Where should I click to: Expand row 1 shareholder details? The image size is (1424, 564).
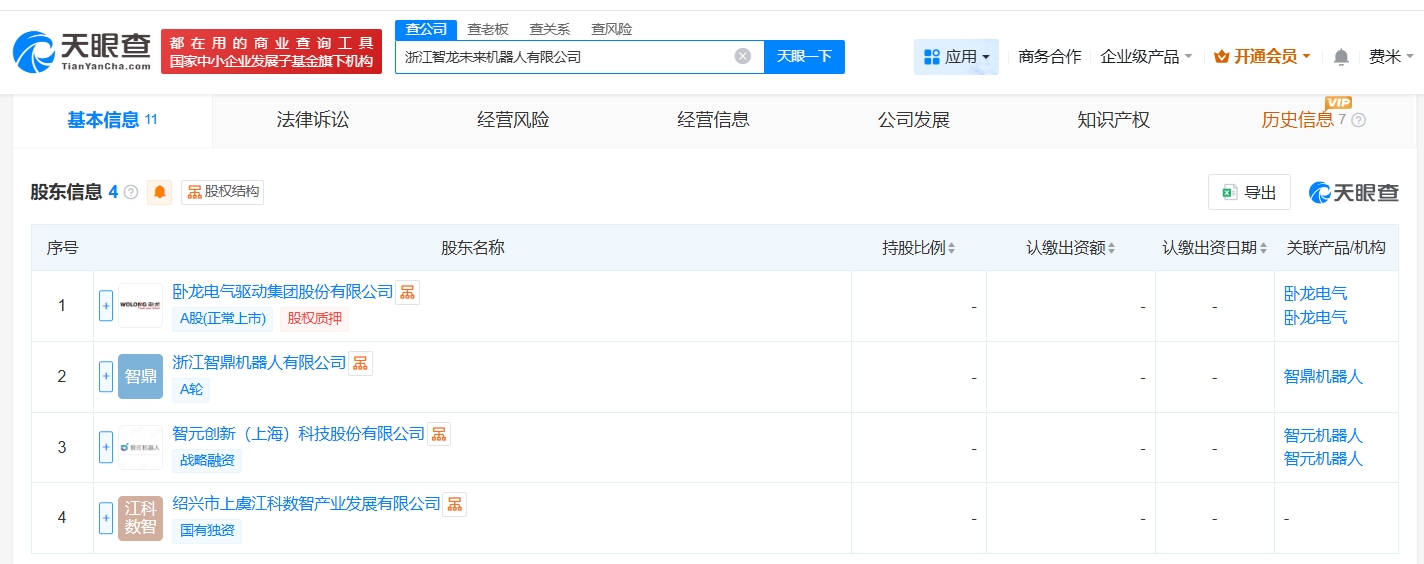pyautogui.click(x=106, y=306)
